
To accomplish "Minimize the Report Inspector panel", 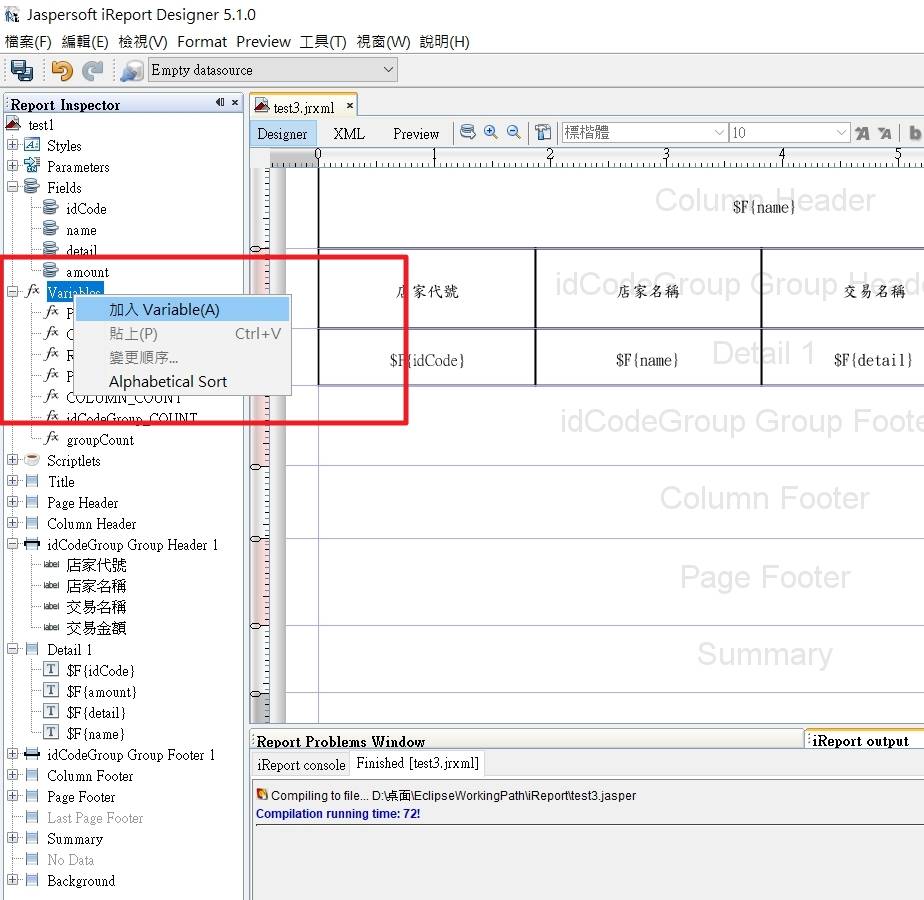I will click(220, 103).
